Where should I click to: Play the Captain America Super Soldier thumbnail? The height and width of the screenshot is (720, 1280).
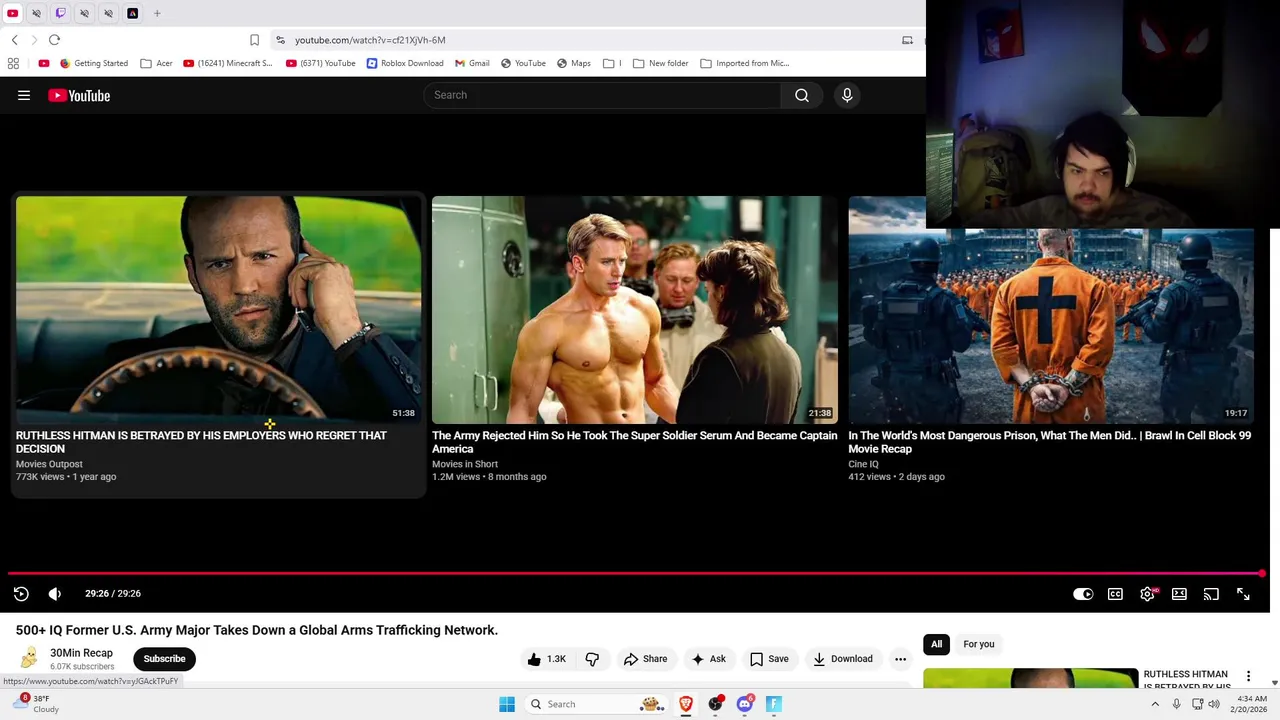pyautogui.click(x=635, y=309)
